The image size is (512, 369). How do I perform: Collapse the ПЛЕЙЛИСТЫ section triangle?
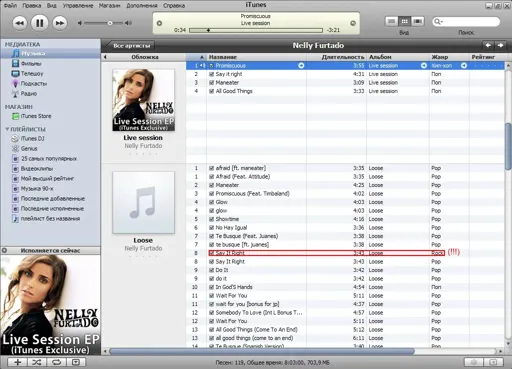(7, 129)
